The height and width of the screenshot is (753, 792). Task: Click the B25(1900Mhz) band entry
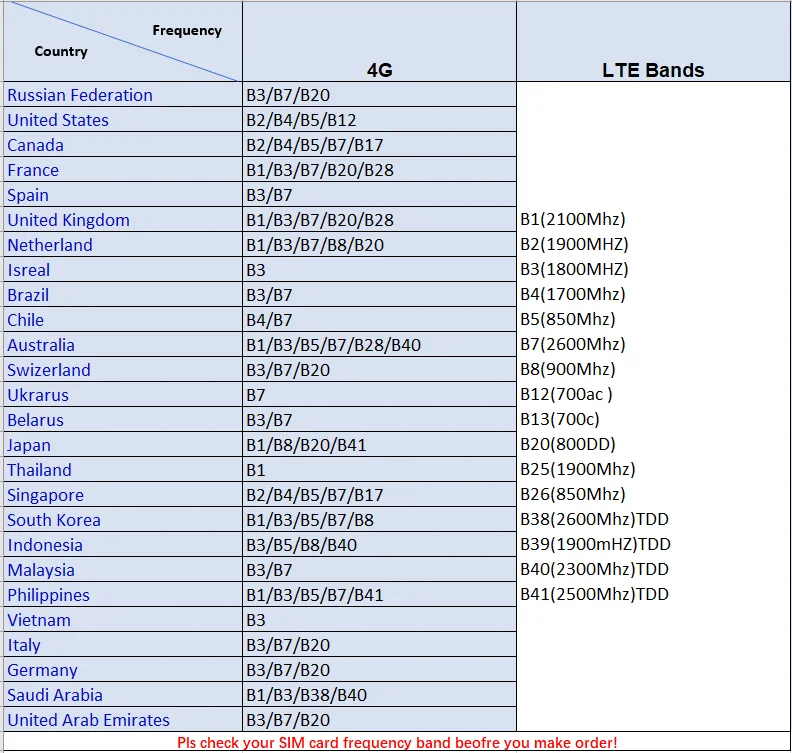(x=578, y=469)
